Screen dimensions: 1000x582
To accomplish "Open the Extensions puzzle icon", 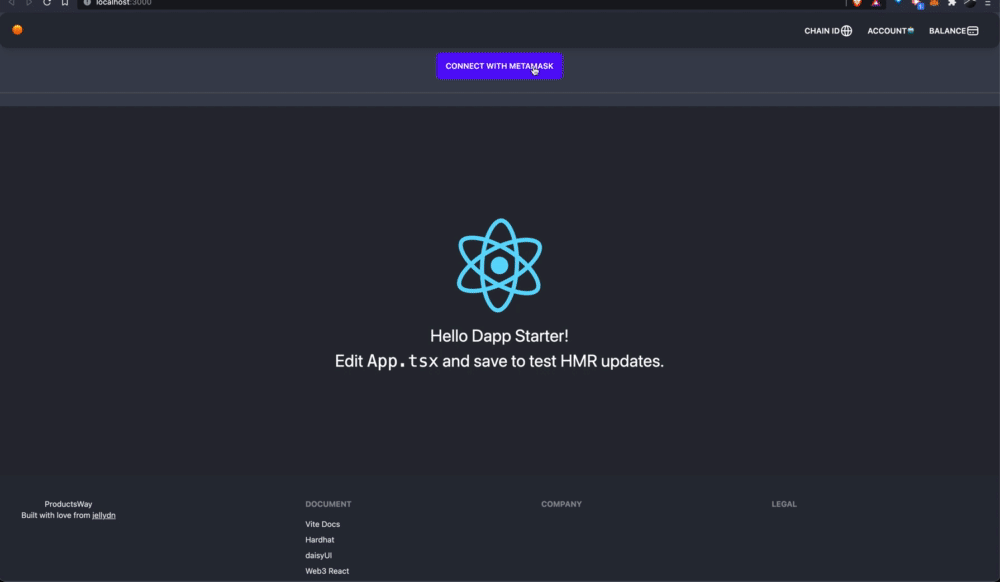I will [952, 3].
